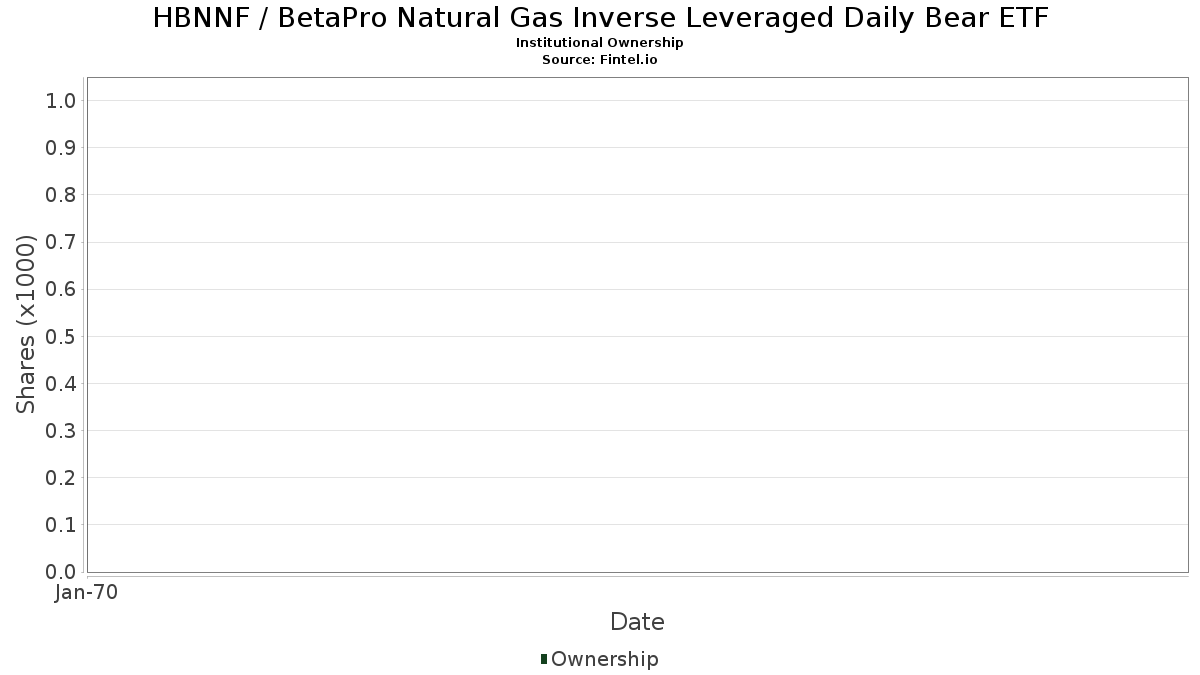Select the 0.6 y-axis tick label
The width and height of the screenshot is (1200, 675).
[x=61, y=289]
